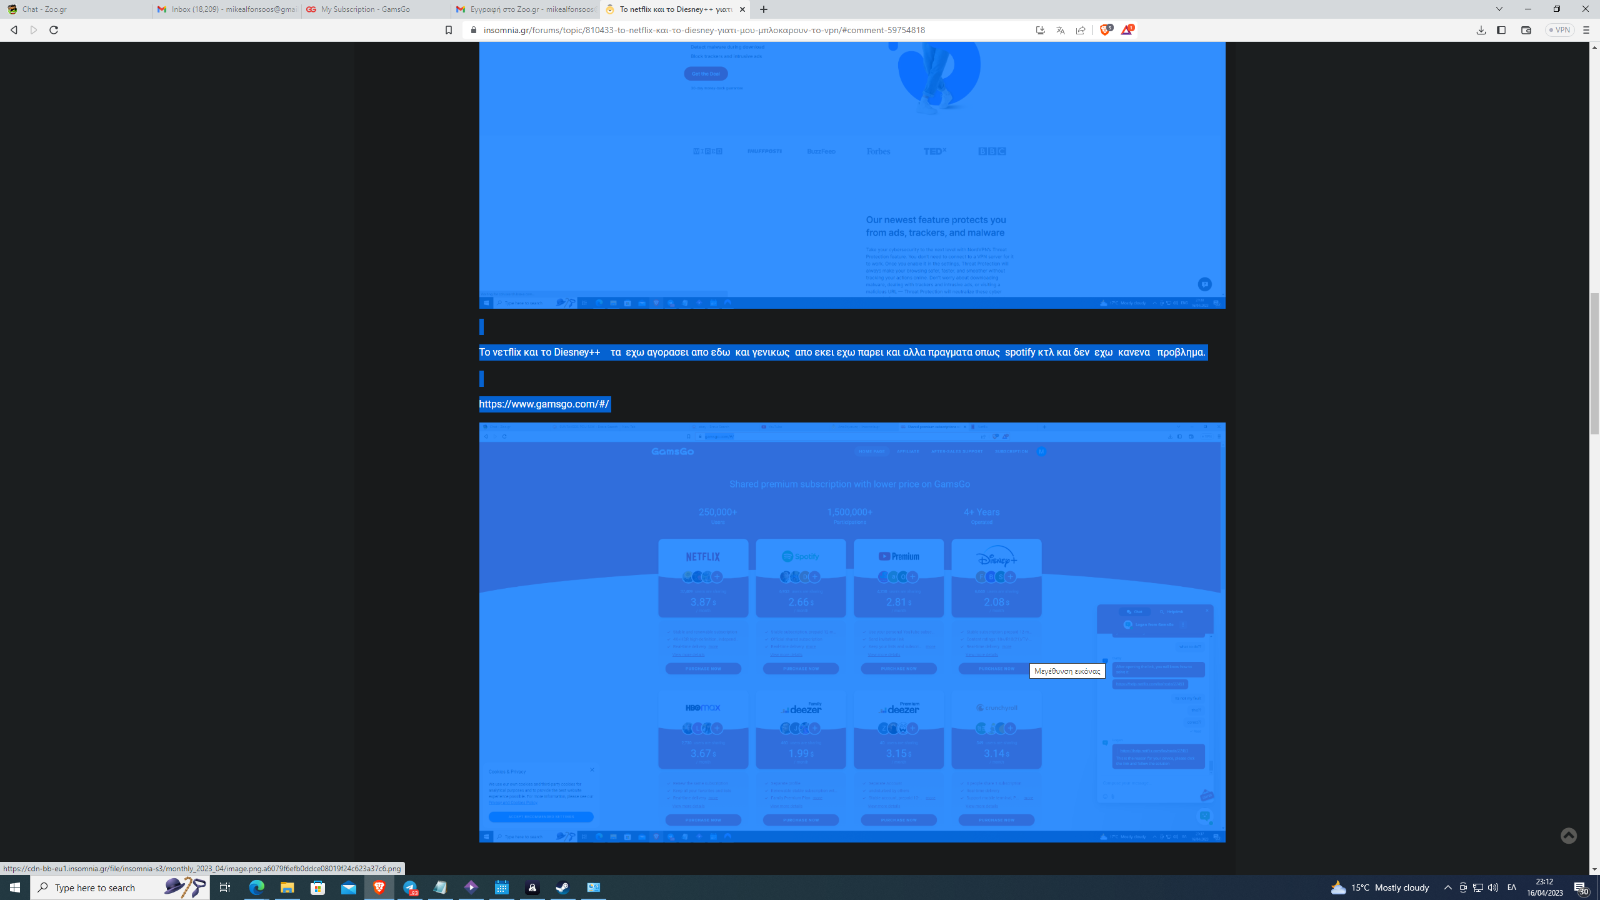
Task: Click the Type here to search box
Action: tap(120, 887)
